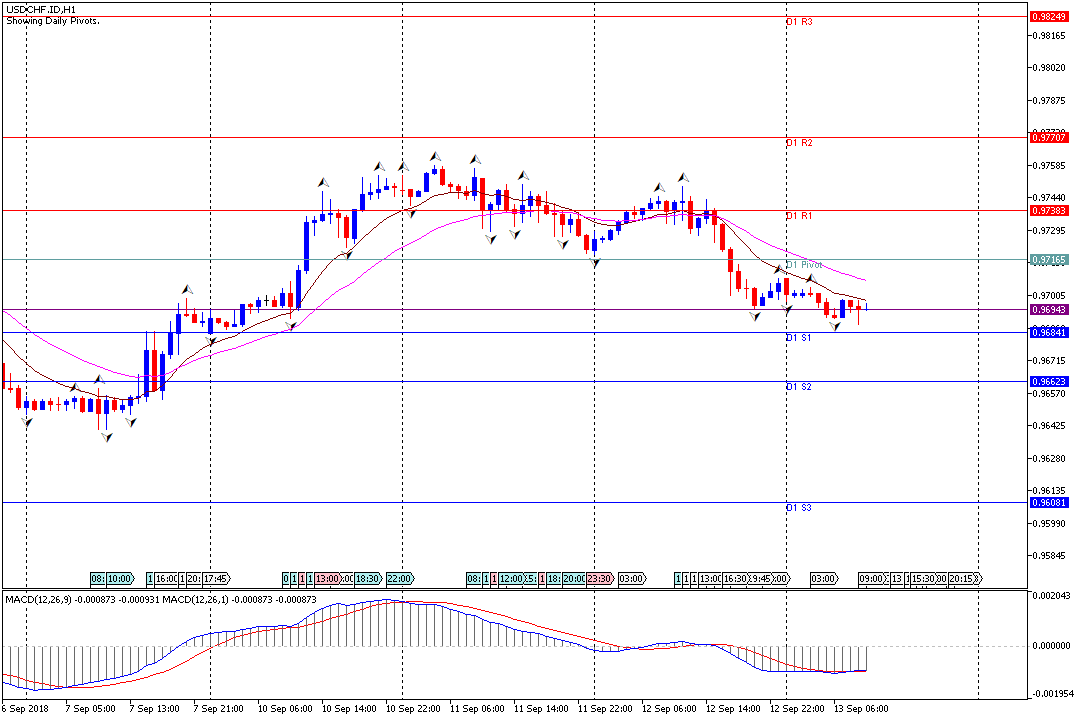1080x720 pixels.
Task: Click the 7 Sep 21:00 time label
Action: coord(218,709)
